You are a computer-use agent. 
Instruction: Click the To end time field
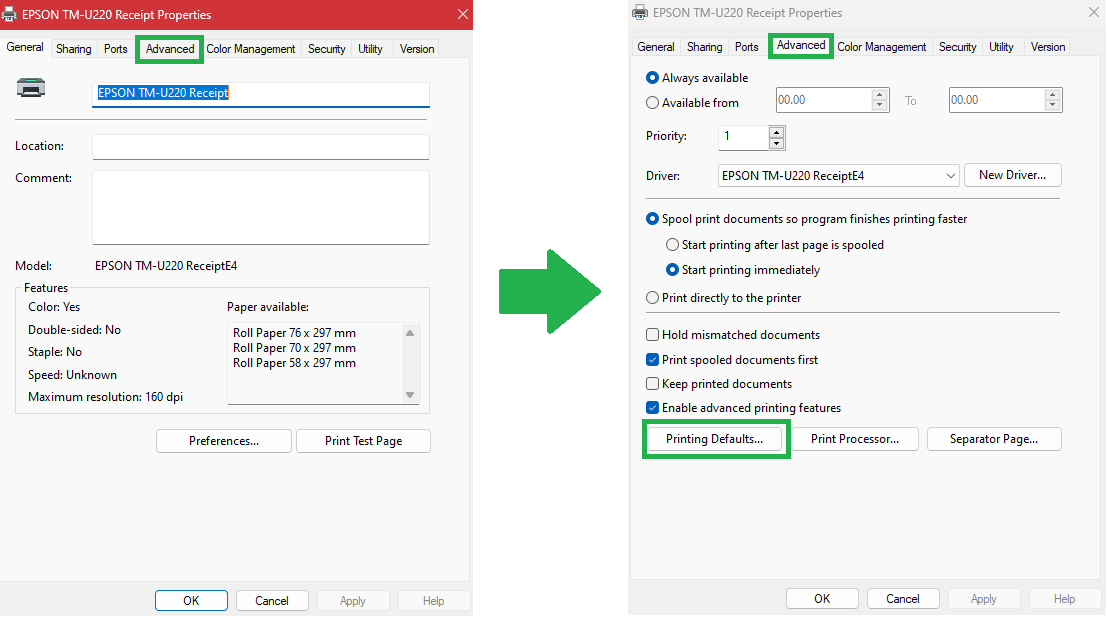pyautogui.click(x=996, y=100)
